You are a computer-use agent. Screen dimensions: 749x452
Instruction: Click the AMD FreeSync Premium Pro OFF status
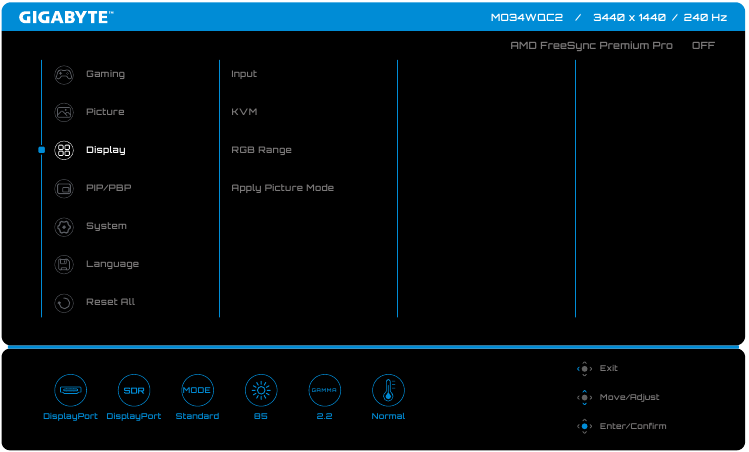(612, 46)
